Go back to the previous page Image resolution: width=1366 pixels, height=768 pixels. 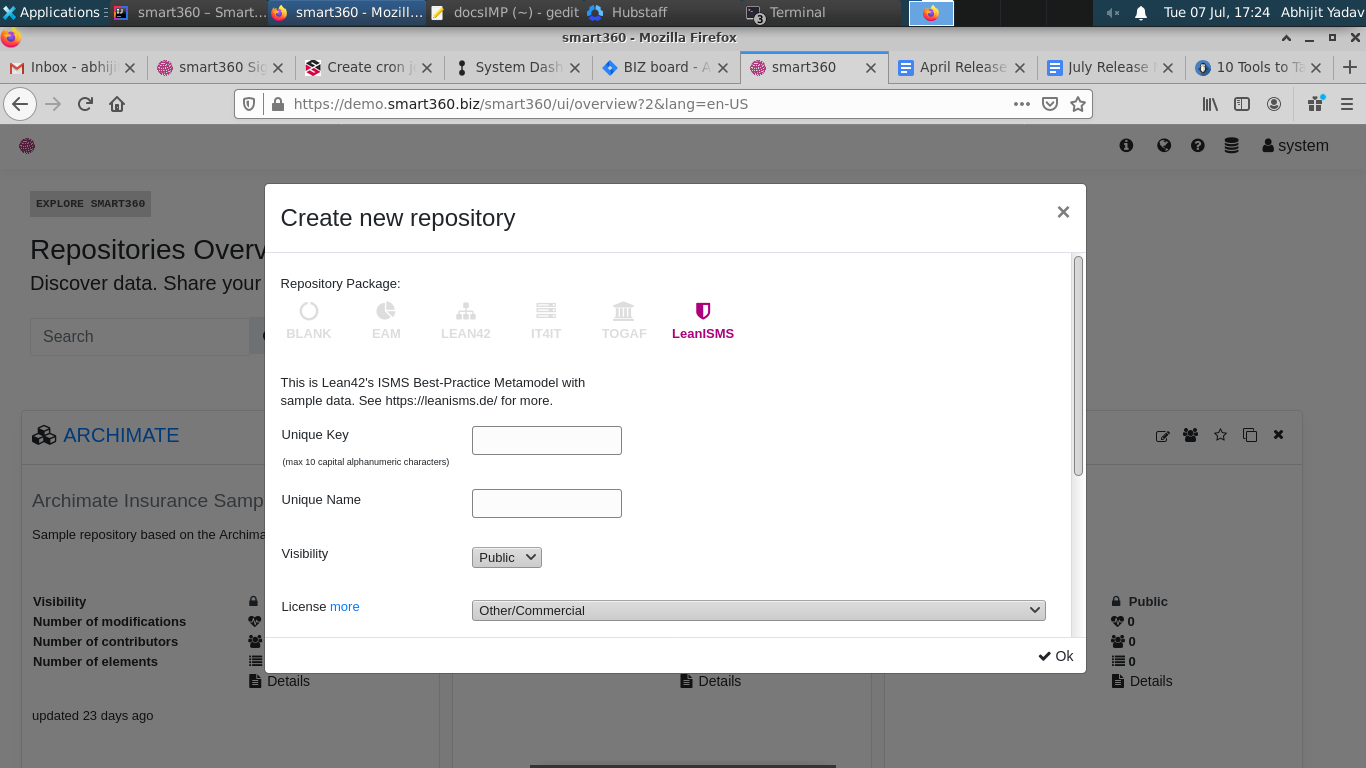pos(20,104)
